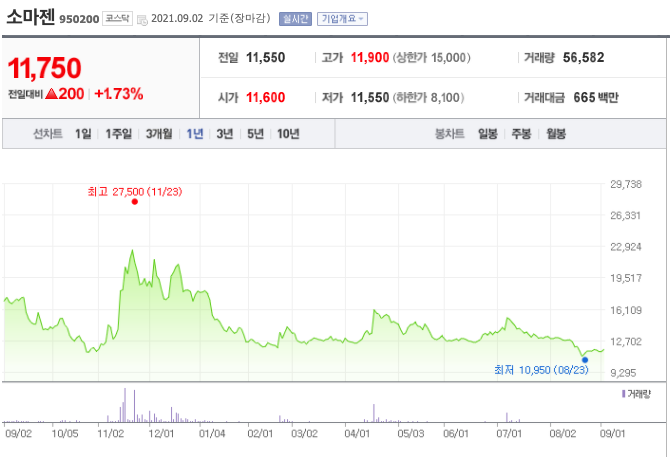670x457 pixels.
Task: Click the 29,738 price axis label
Action: (626, 185)
